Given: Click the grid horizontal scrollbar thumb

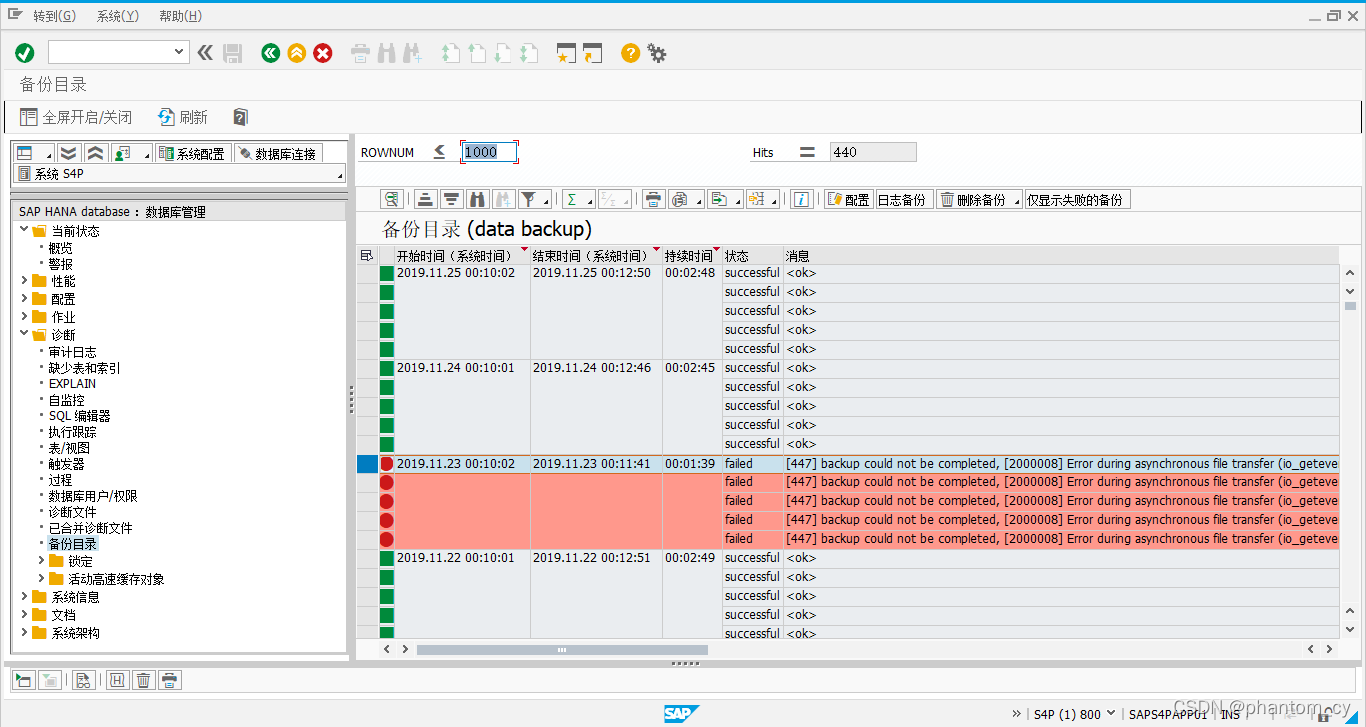Looking at the screenshot, I should (x=562, y=649).
